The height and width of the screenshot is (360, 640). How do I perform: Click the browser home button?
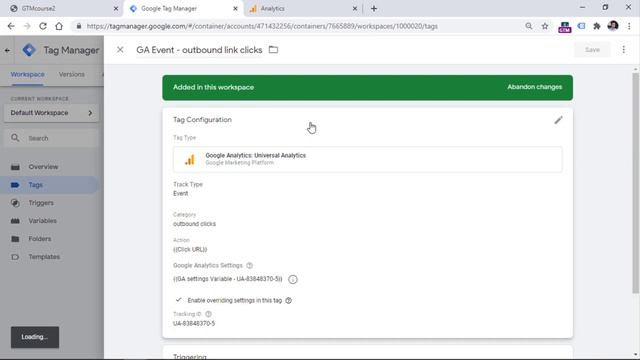(59, 26)
